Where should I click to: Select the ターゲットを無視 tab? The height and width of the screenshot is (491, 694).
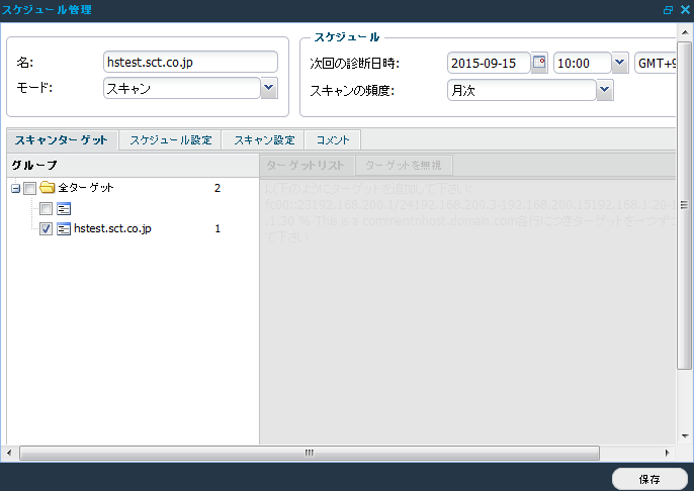404,166
